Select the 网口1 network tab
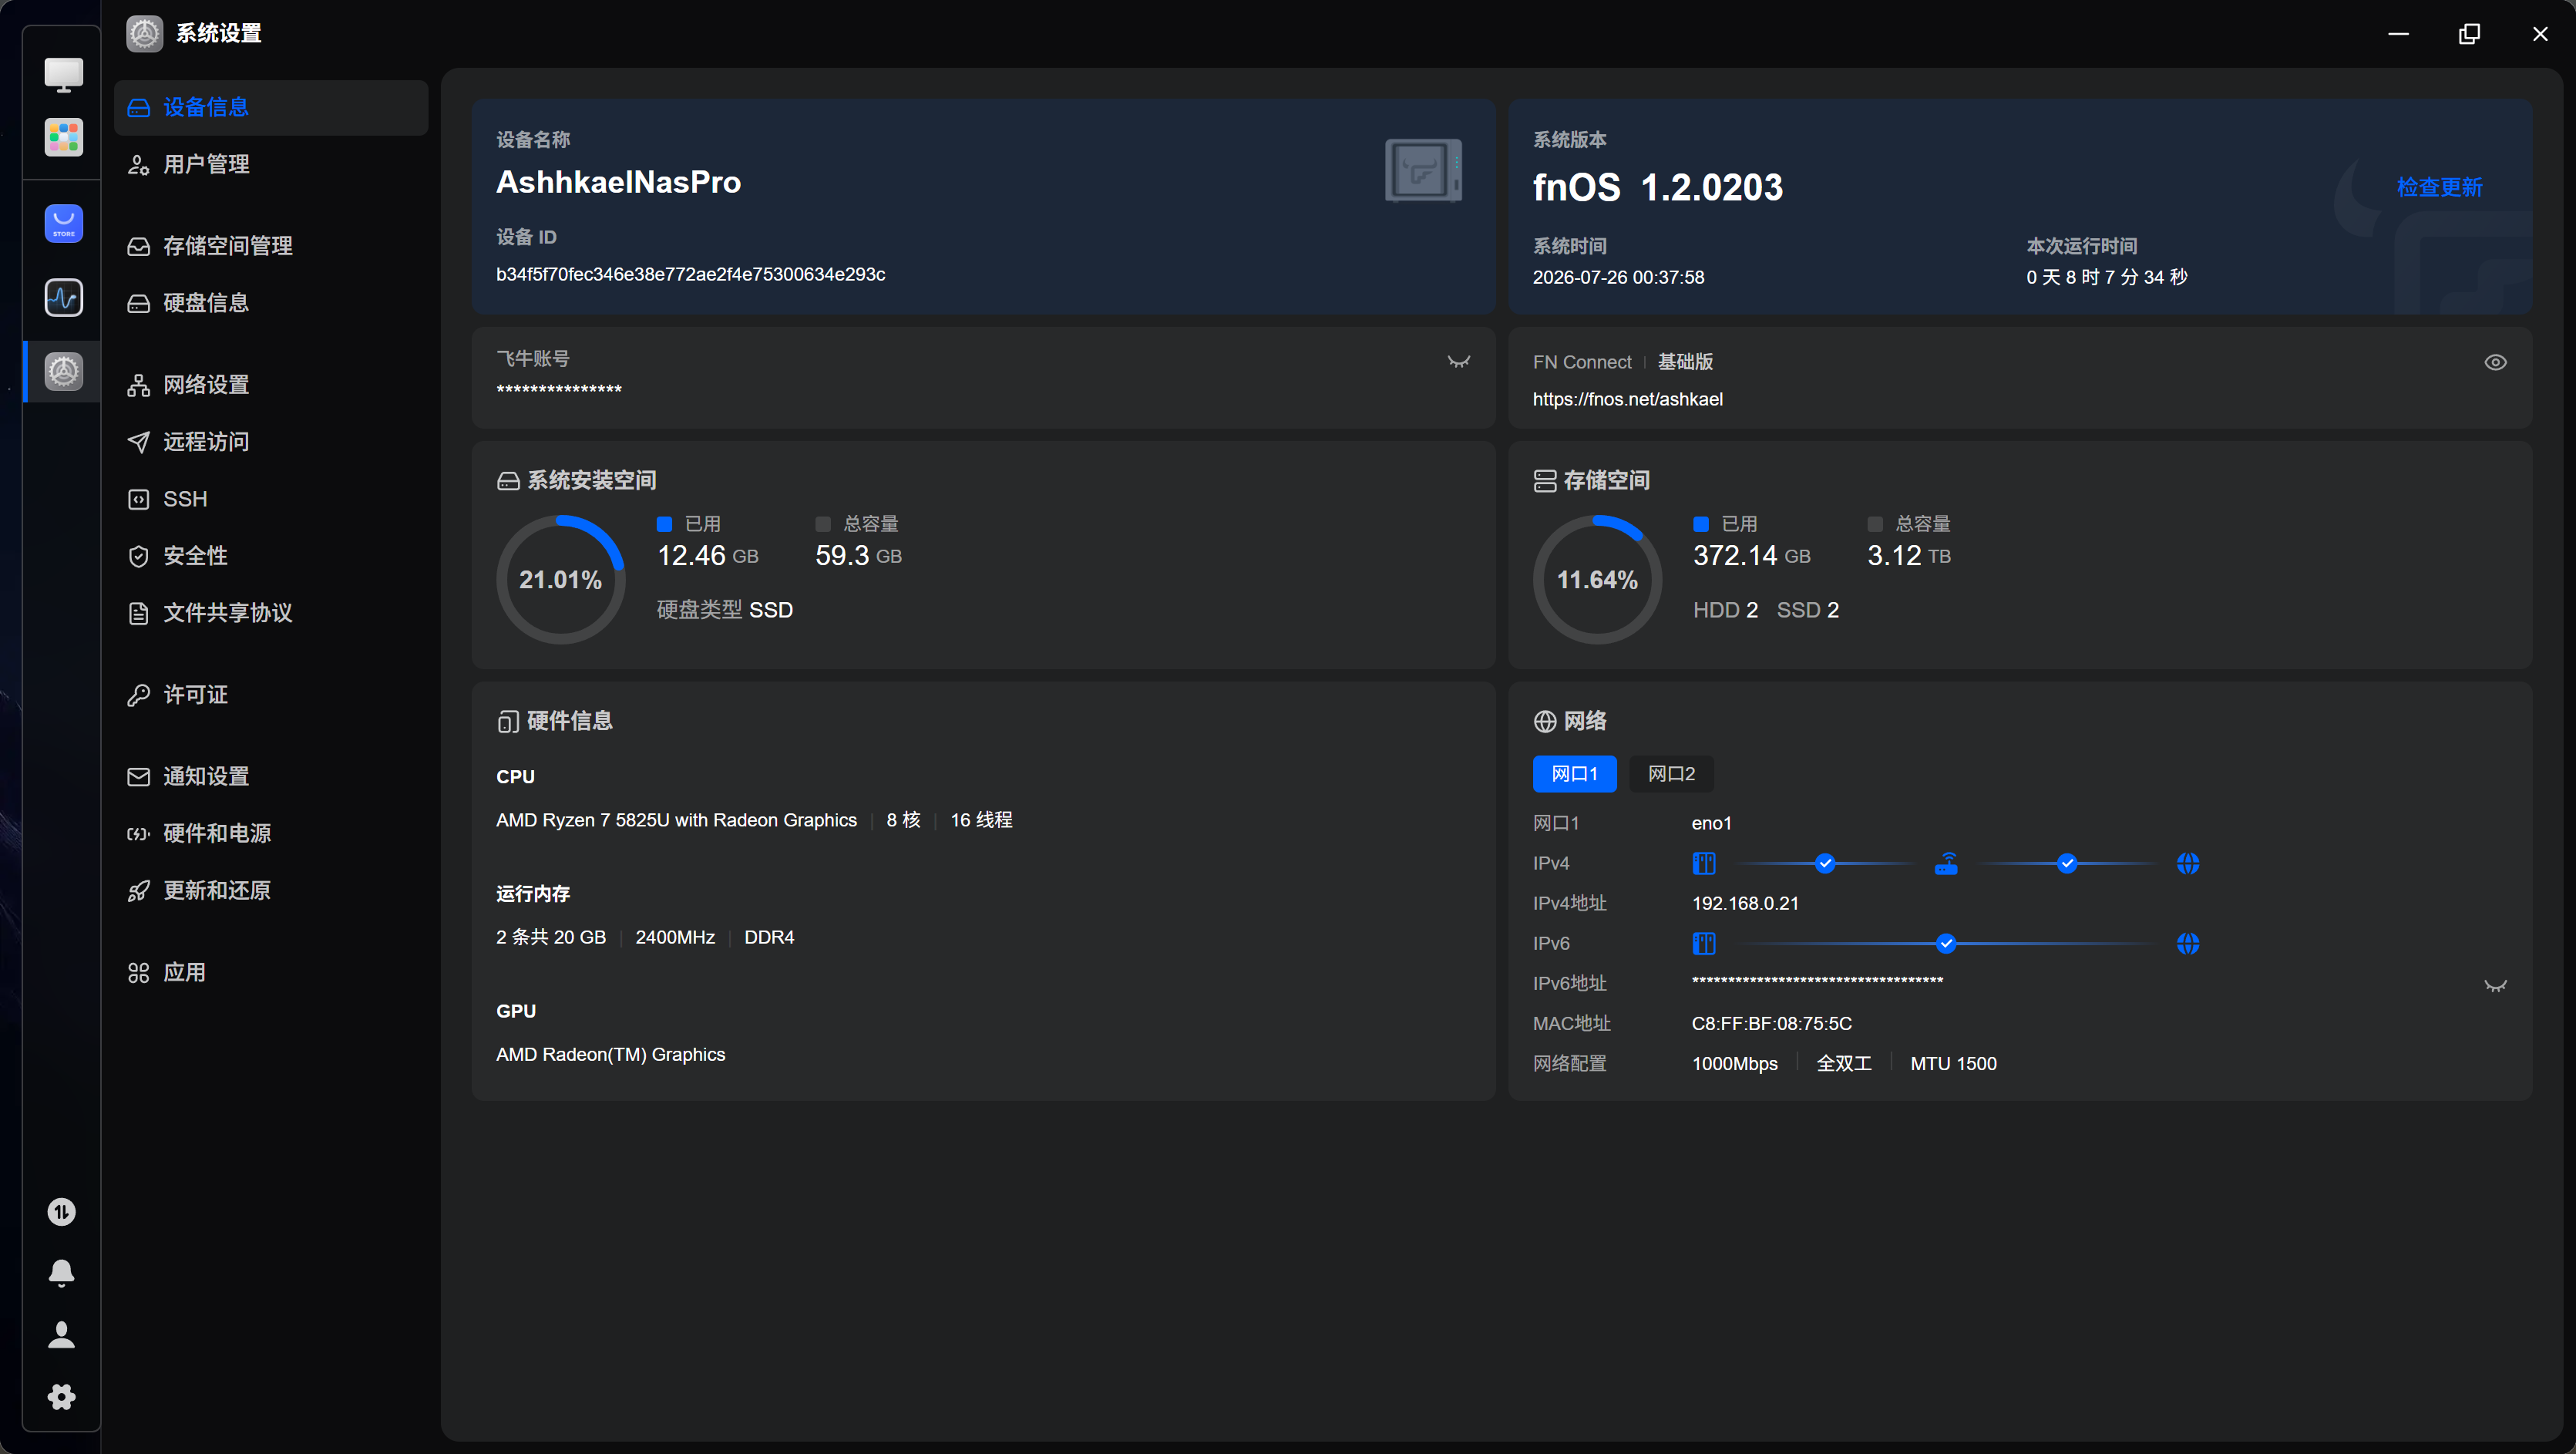This screenshot has width=2576, height=1454. (1574, 774)
